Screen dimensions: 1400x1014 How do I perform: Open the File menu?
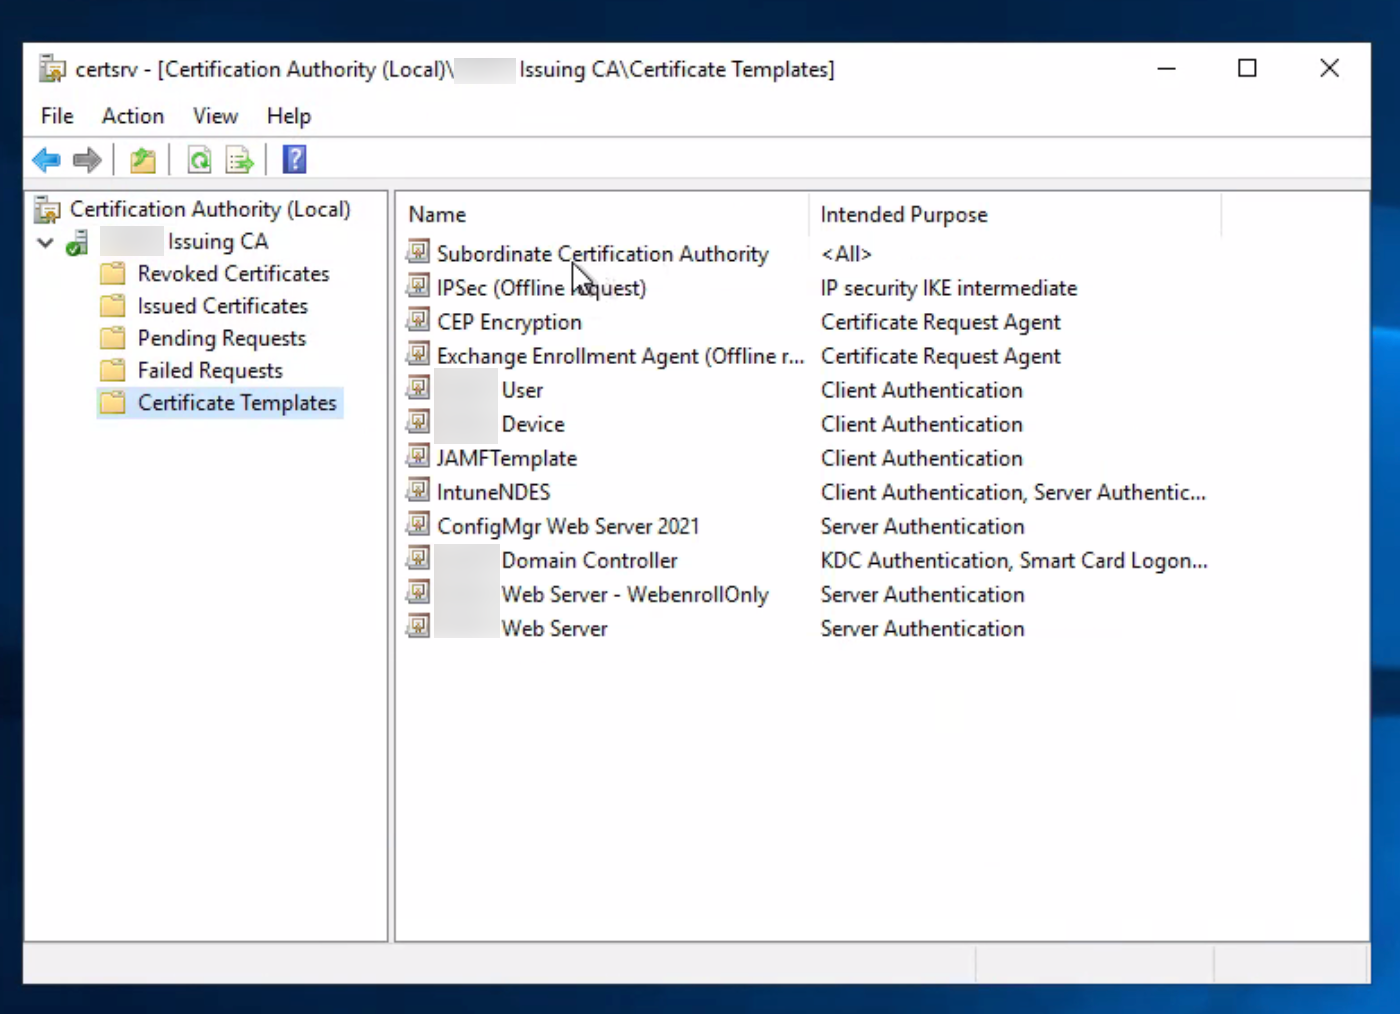tap(57, 116)
